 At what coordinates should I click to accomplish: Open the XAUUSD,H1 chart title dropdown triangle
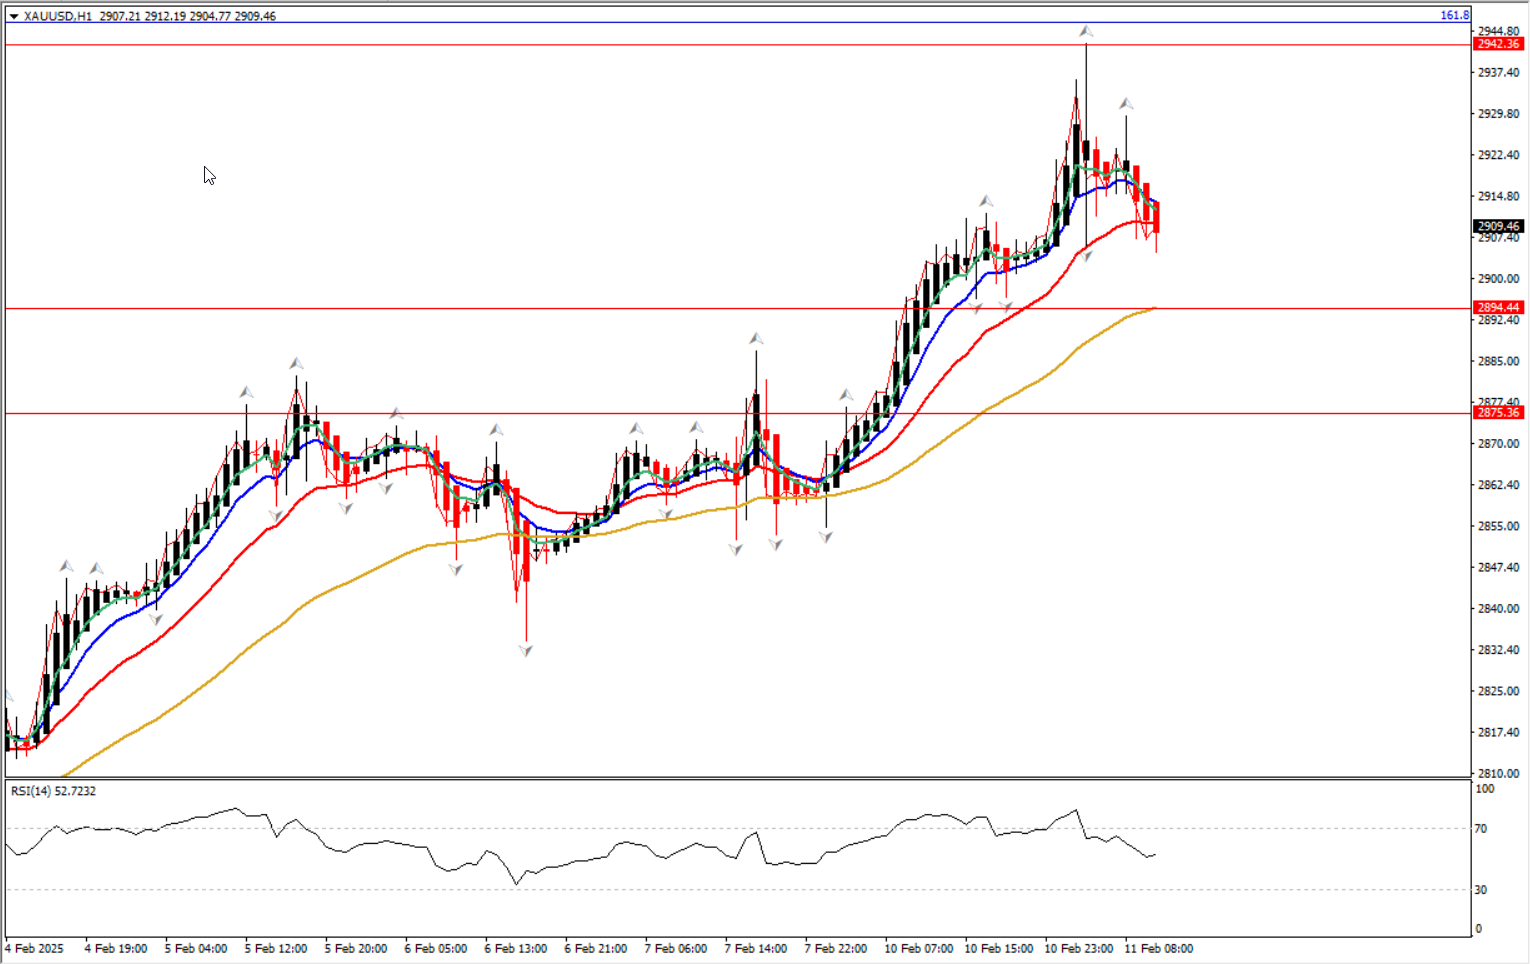point(14,16)
